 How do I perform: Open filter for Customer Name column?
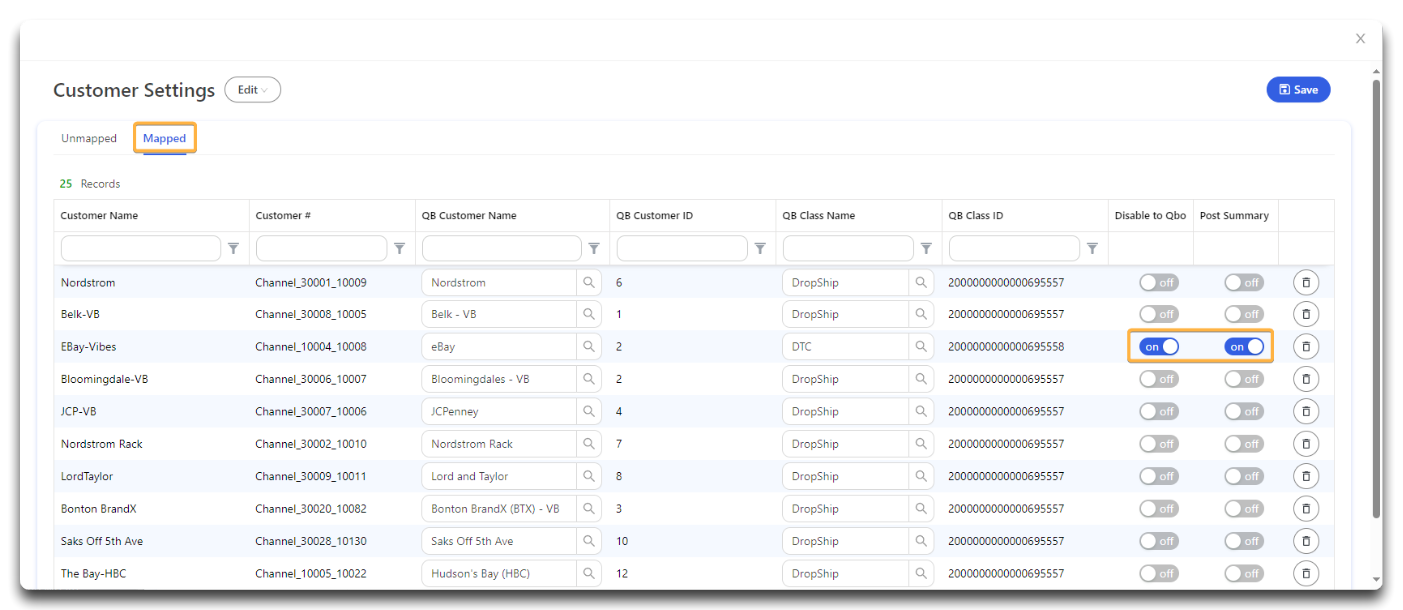coord(233,248)
